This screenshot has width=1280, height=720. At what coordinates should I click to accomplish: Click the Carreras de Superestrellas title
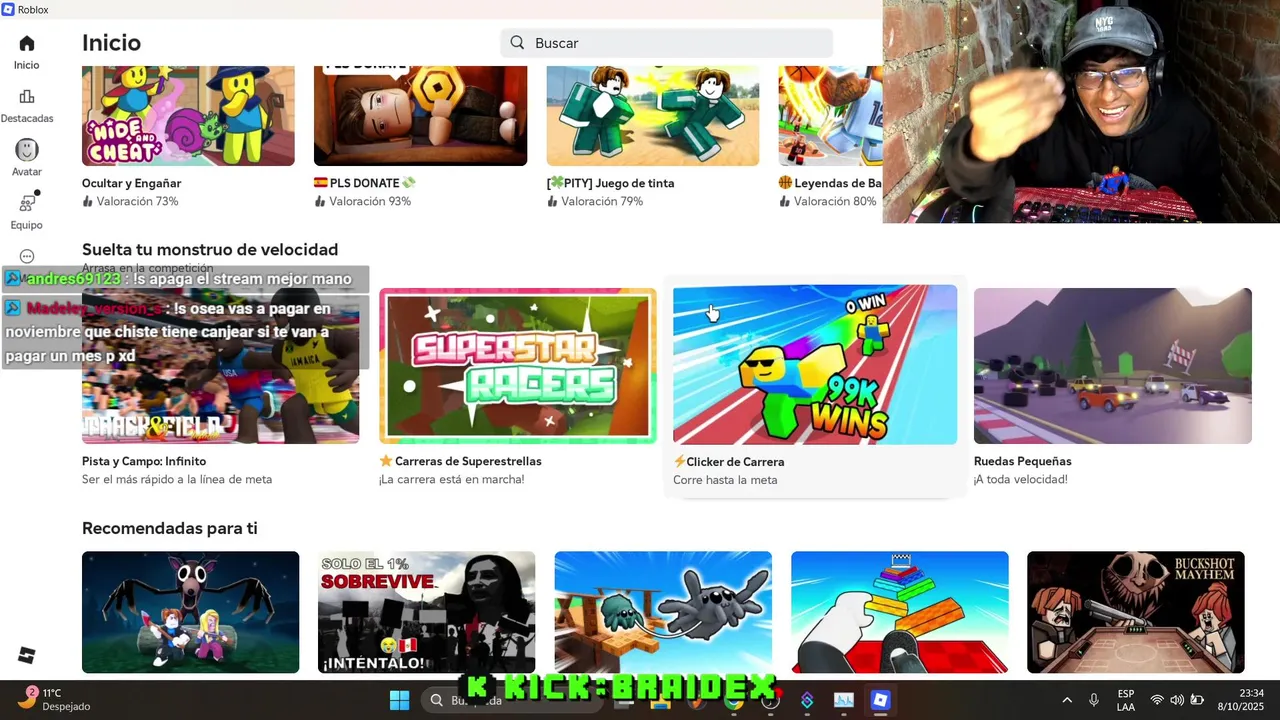coord(460,461)
